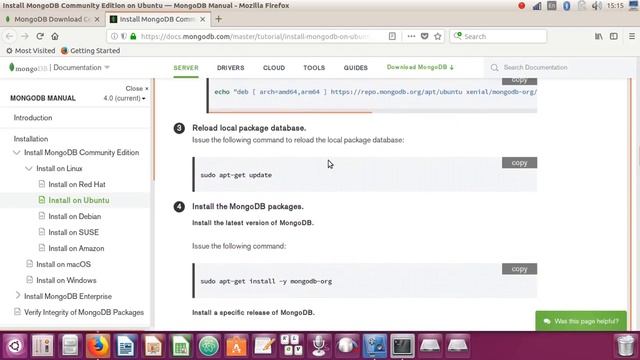640x360 pixels.
Task: Go to the Firefox home page icon
Action: click(x=55, y=36)
